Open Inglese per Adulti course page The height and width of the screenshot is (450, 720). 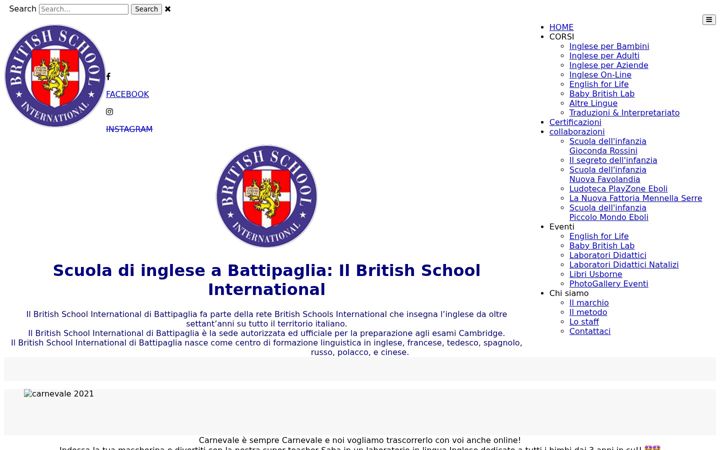tap(604, 56)
